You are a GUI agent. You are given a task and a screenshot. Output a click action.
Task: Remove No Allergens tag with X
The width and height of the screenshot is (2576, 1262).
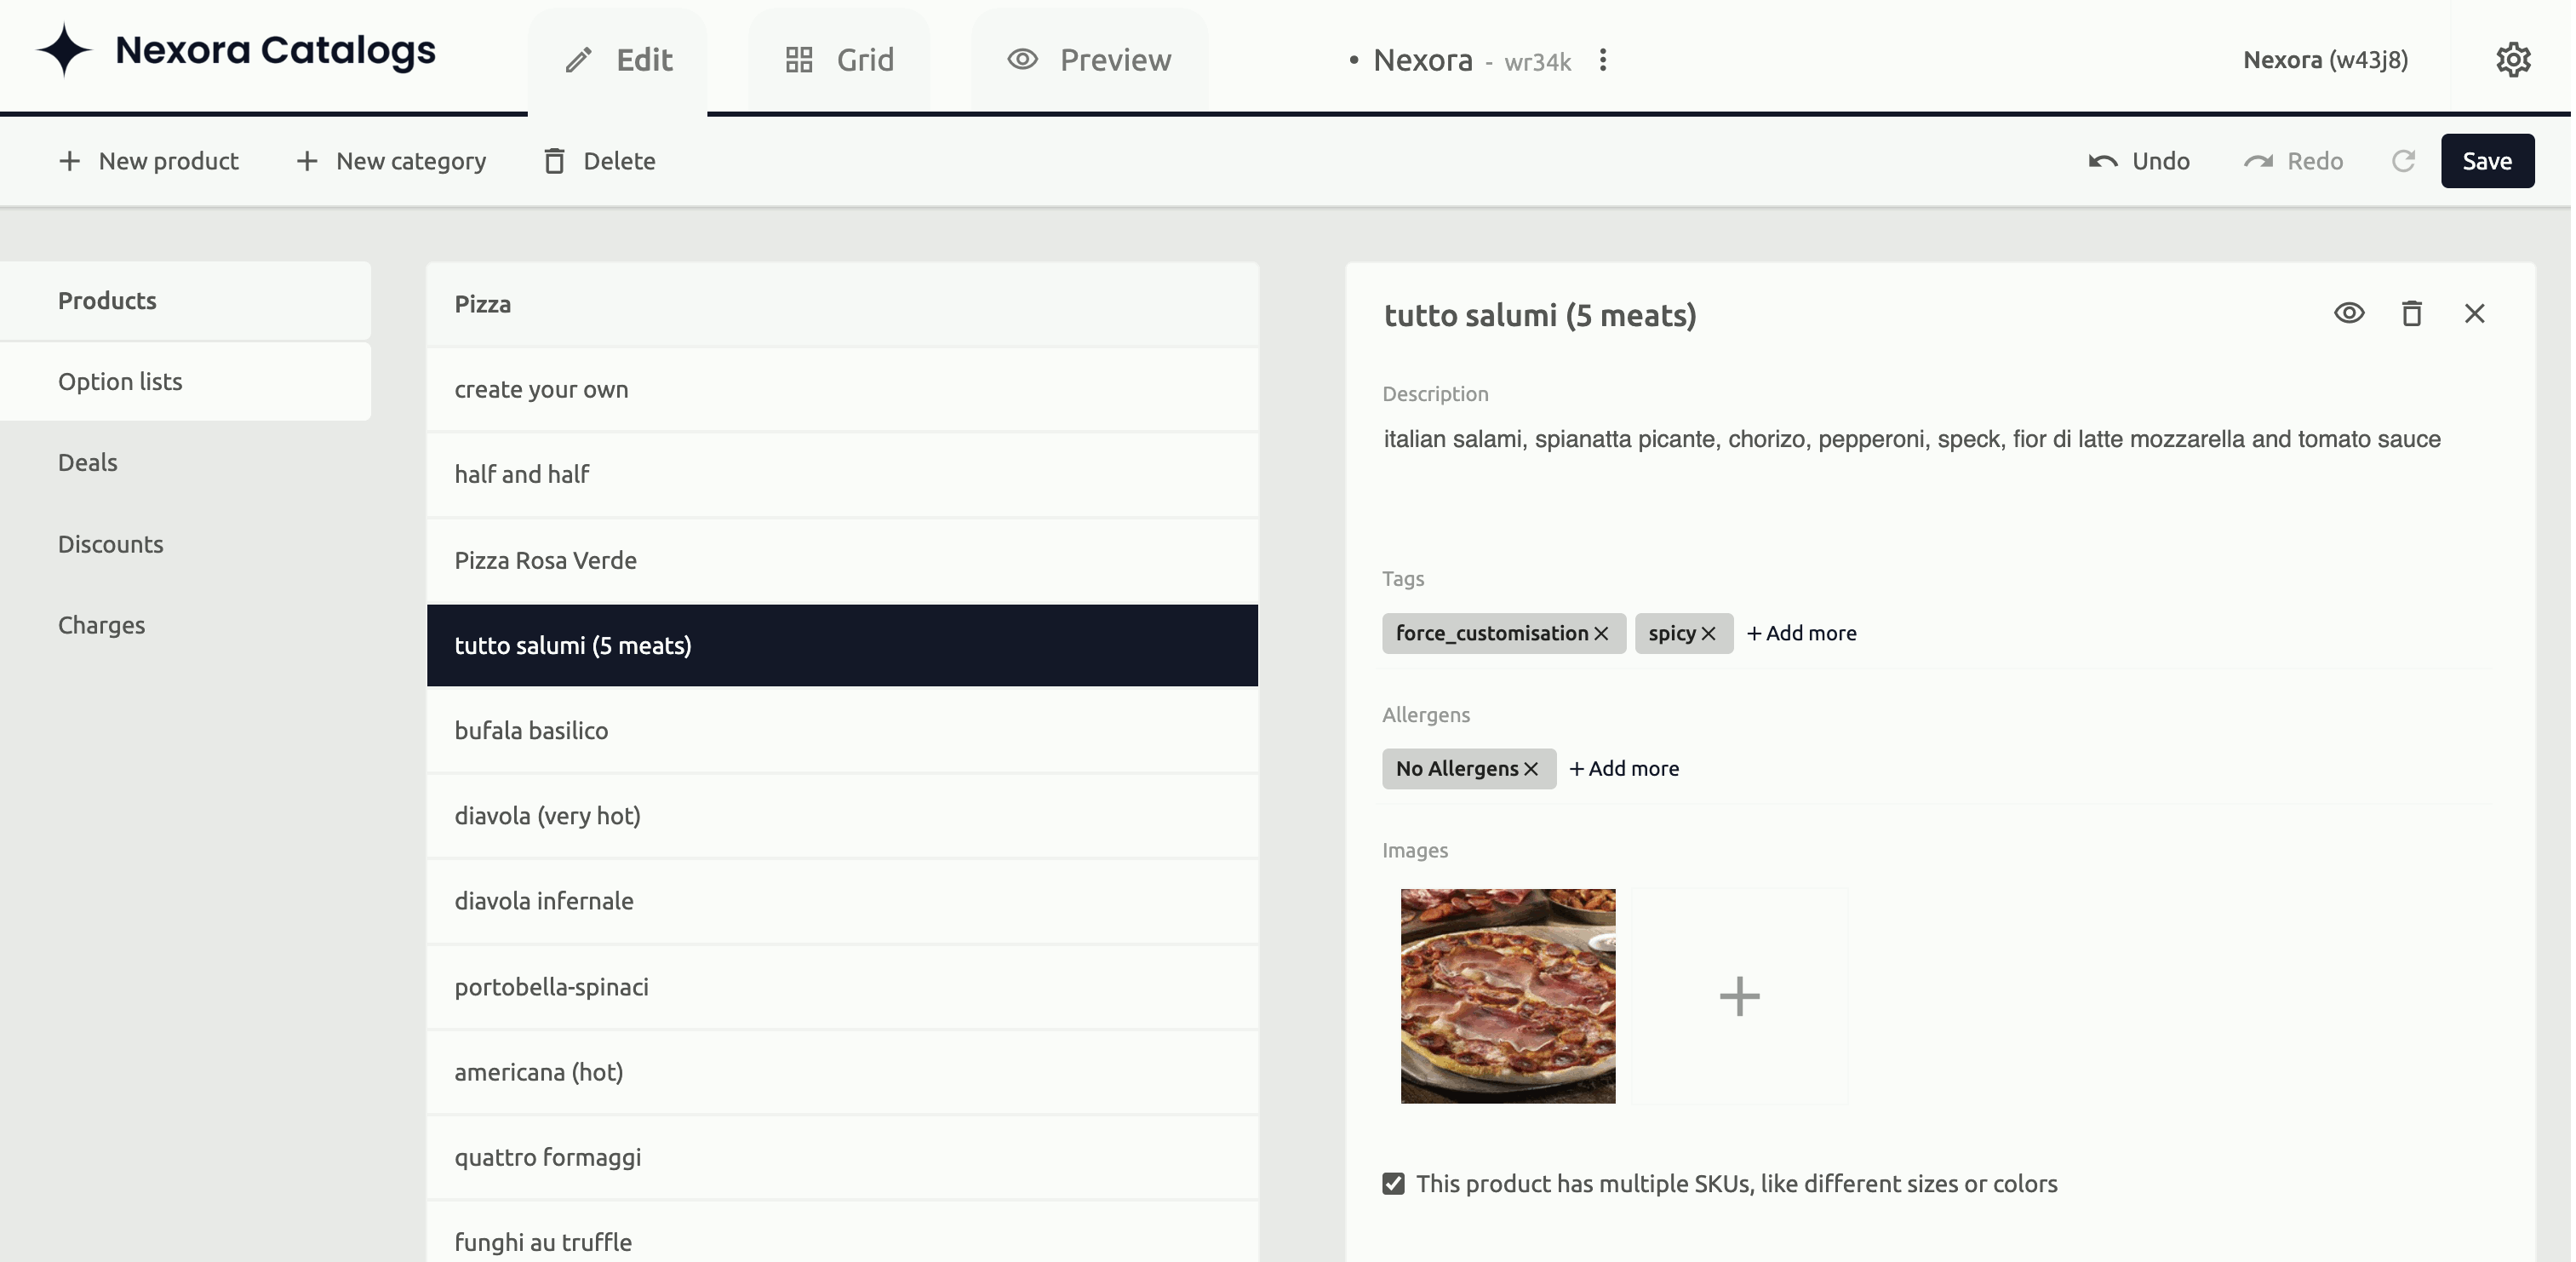(x=1531, y=769)
